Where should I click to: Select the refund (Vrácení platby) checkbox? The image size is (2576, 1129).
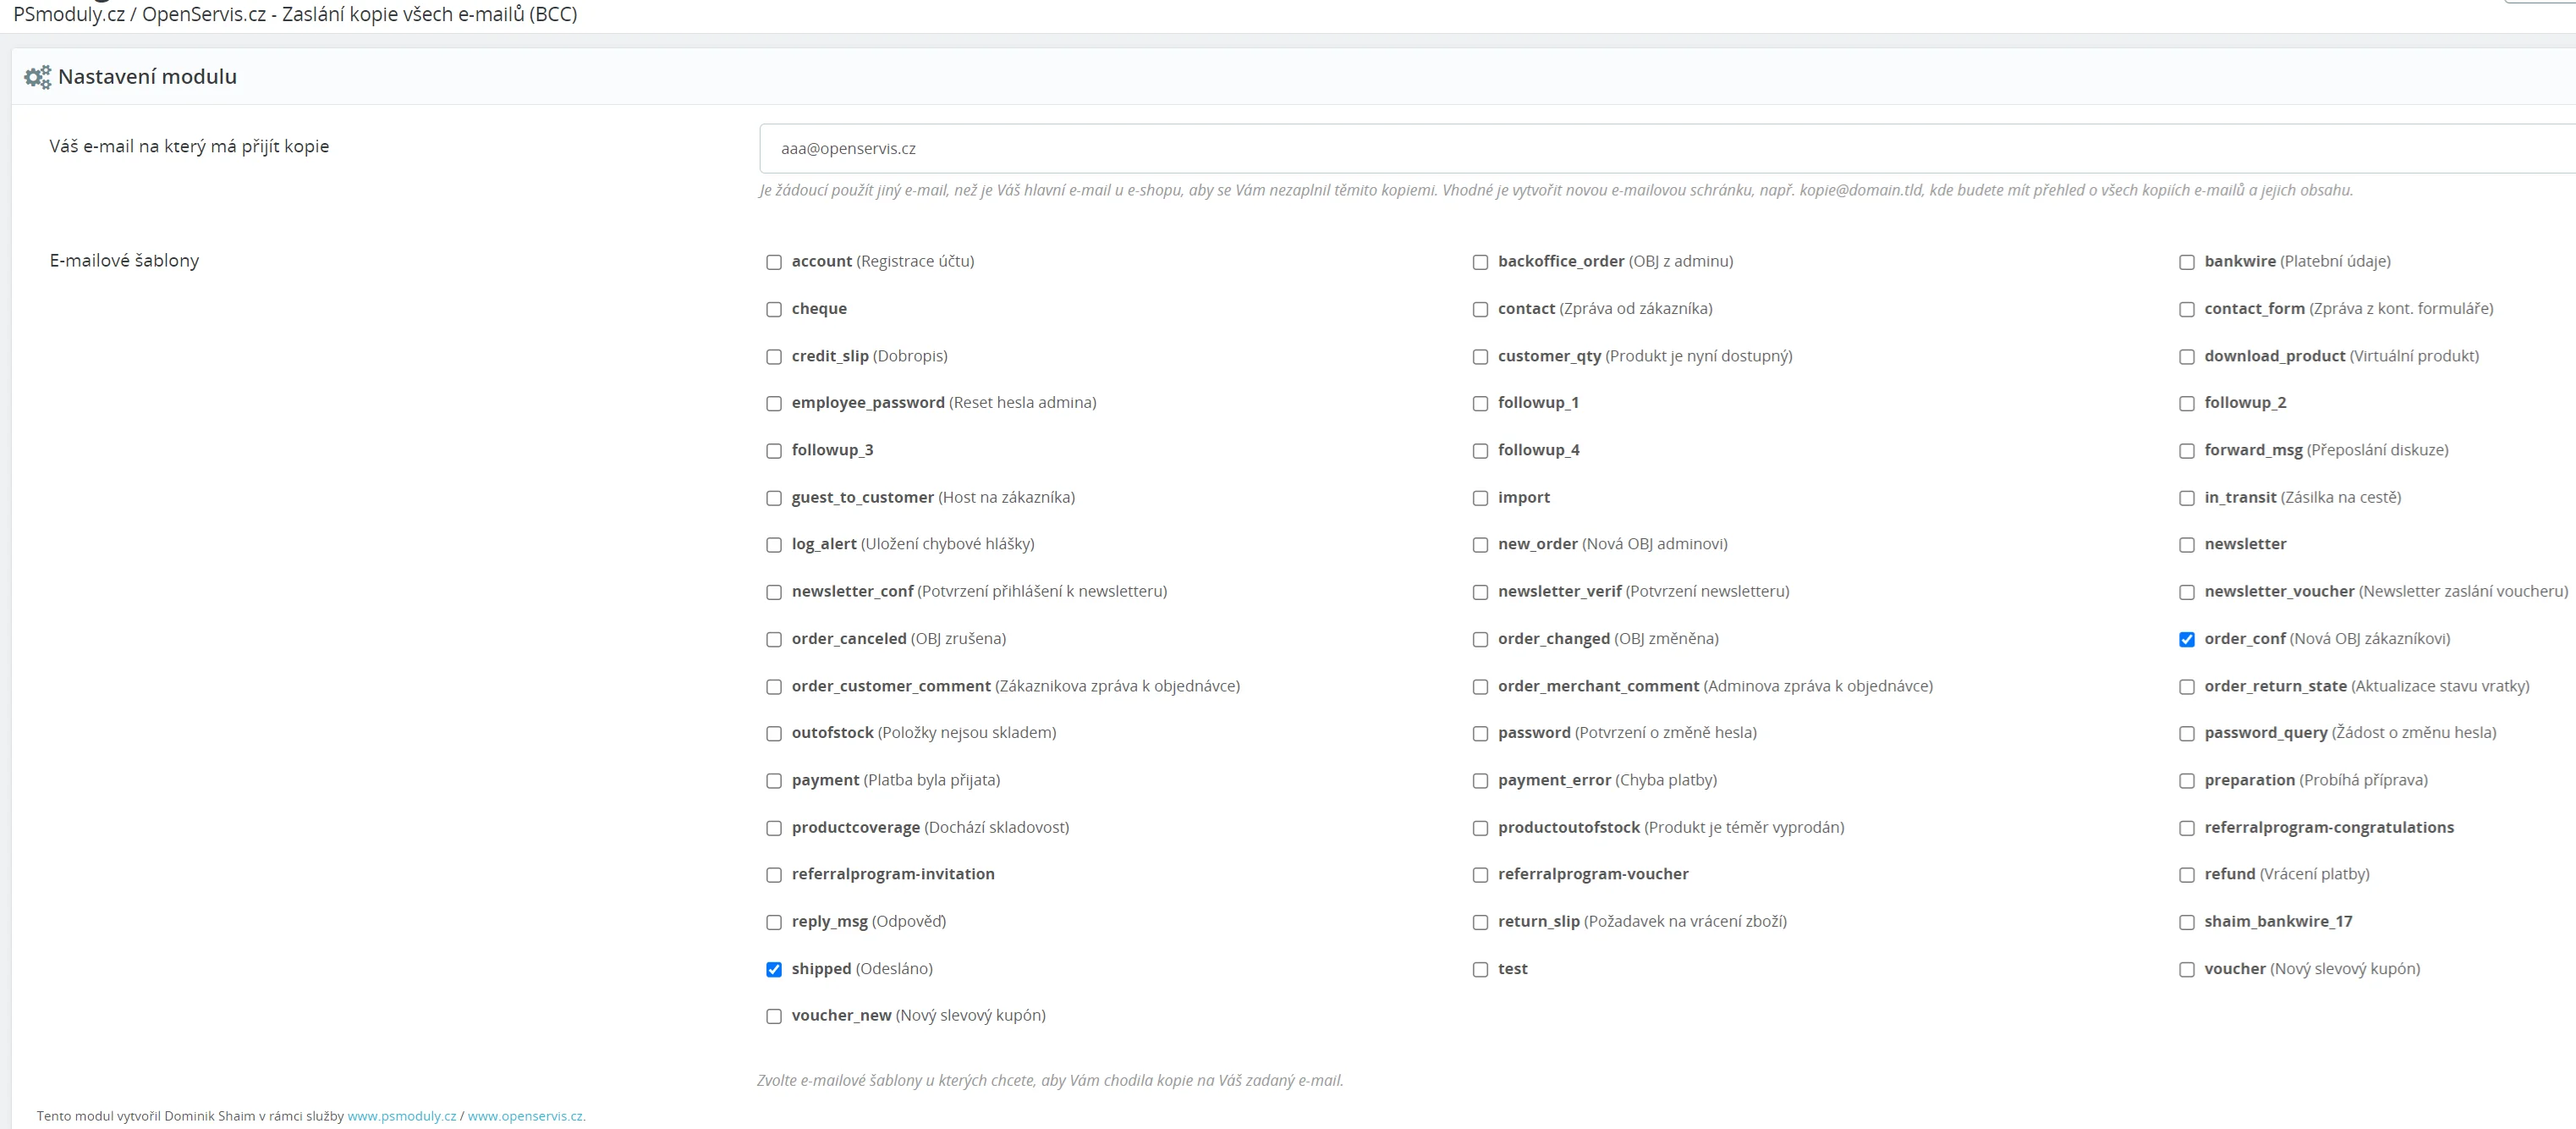click(2187, 875)
